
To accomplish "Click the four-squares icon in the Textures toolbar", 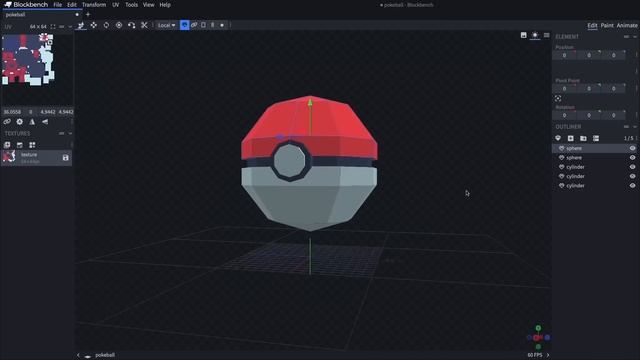I will tap(32, 145).
